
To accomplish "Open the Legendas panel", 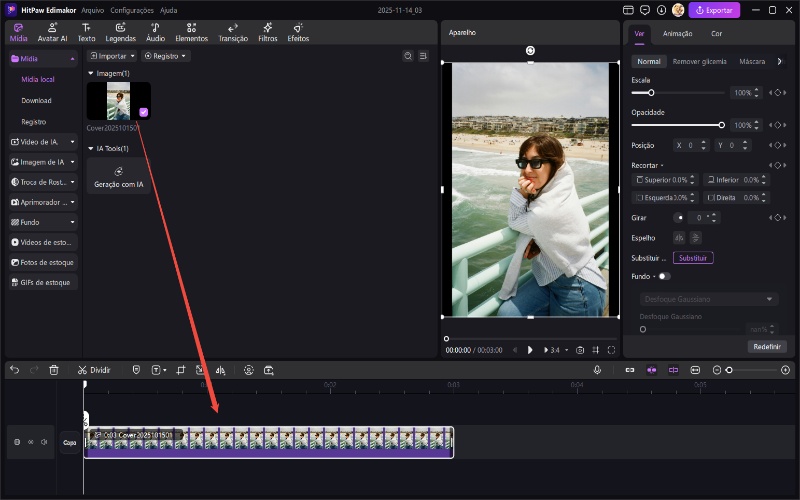I will tap(120, 32).
